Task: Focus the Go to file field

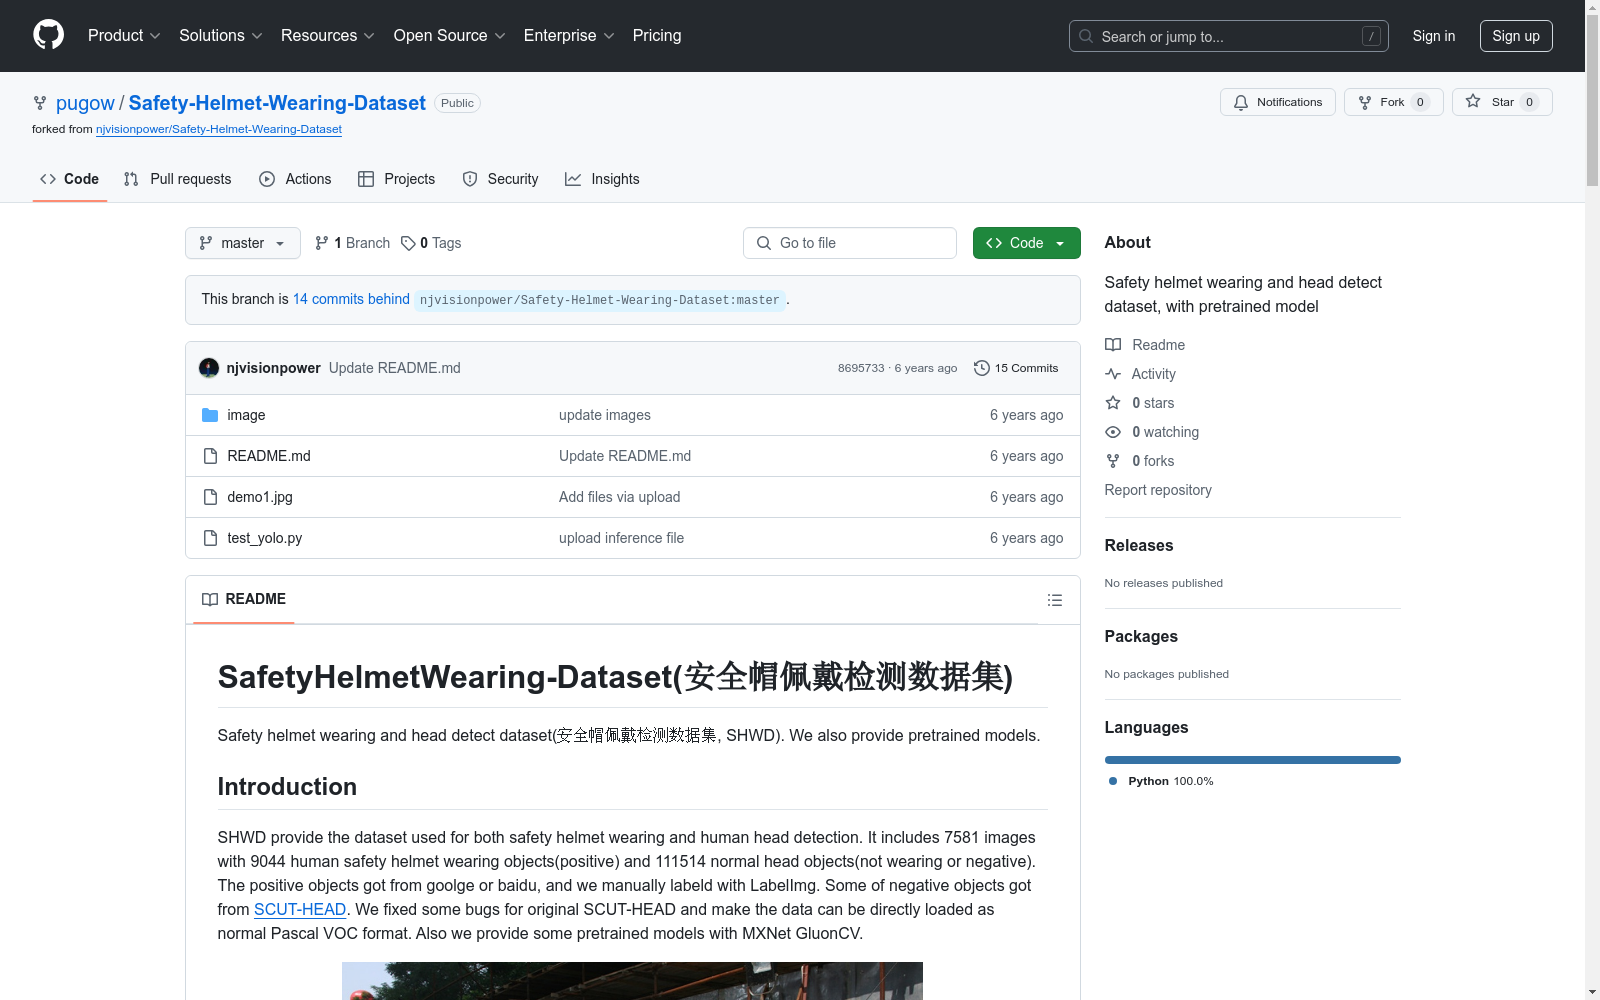Action: tap(850, 243)
